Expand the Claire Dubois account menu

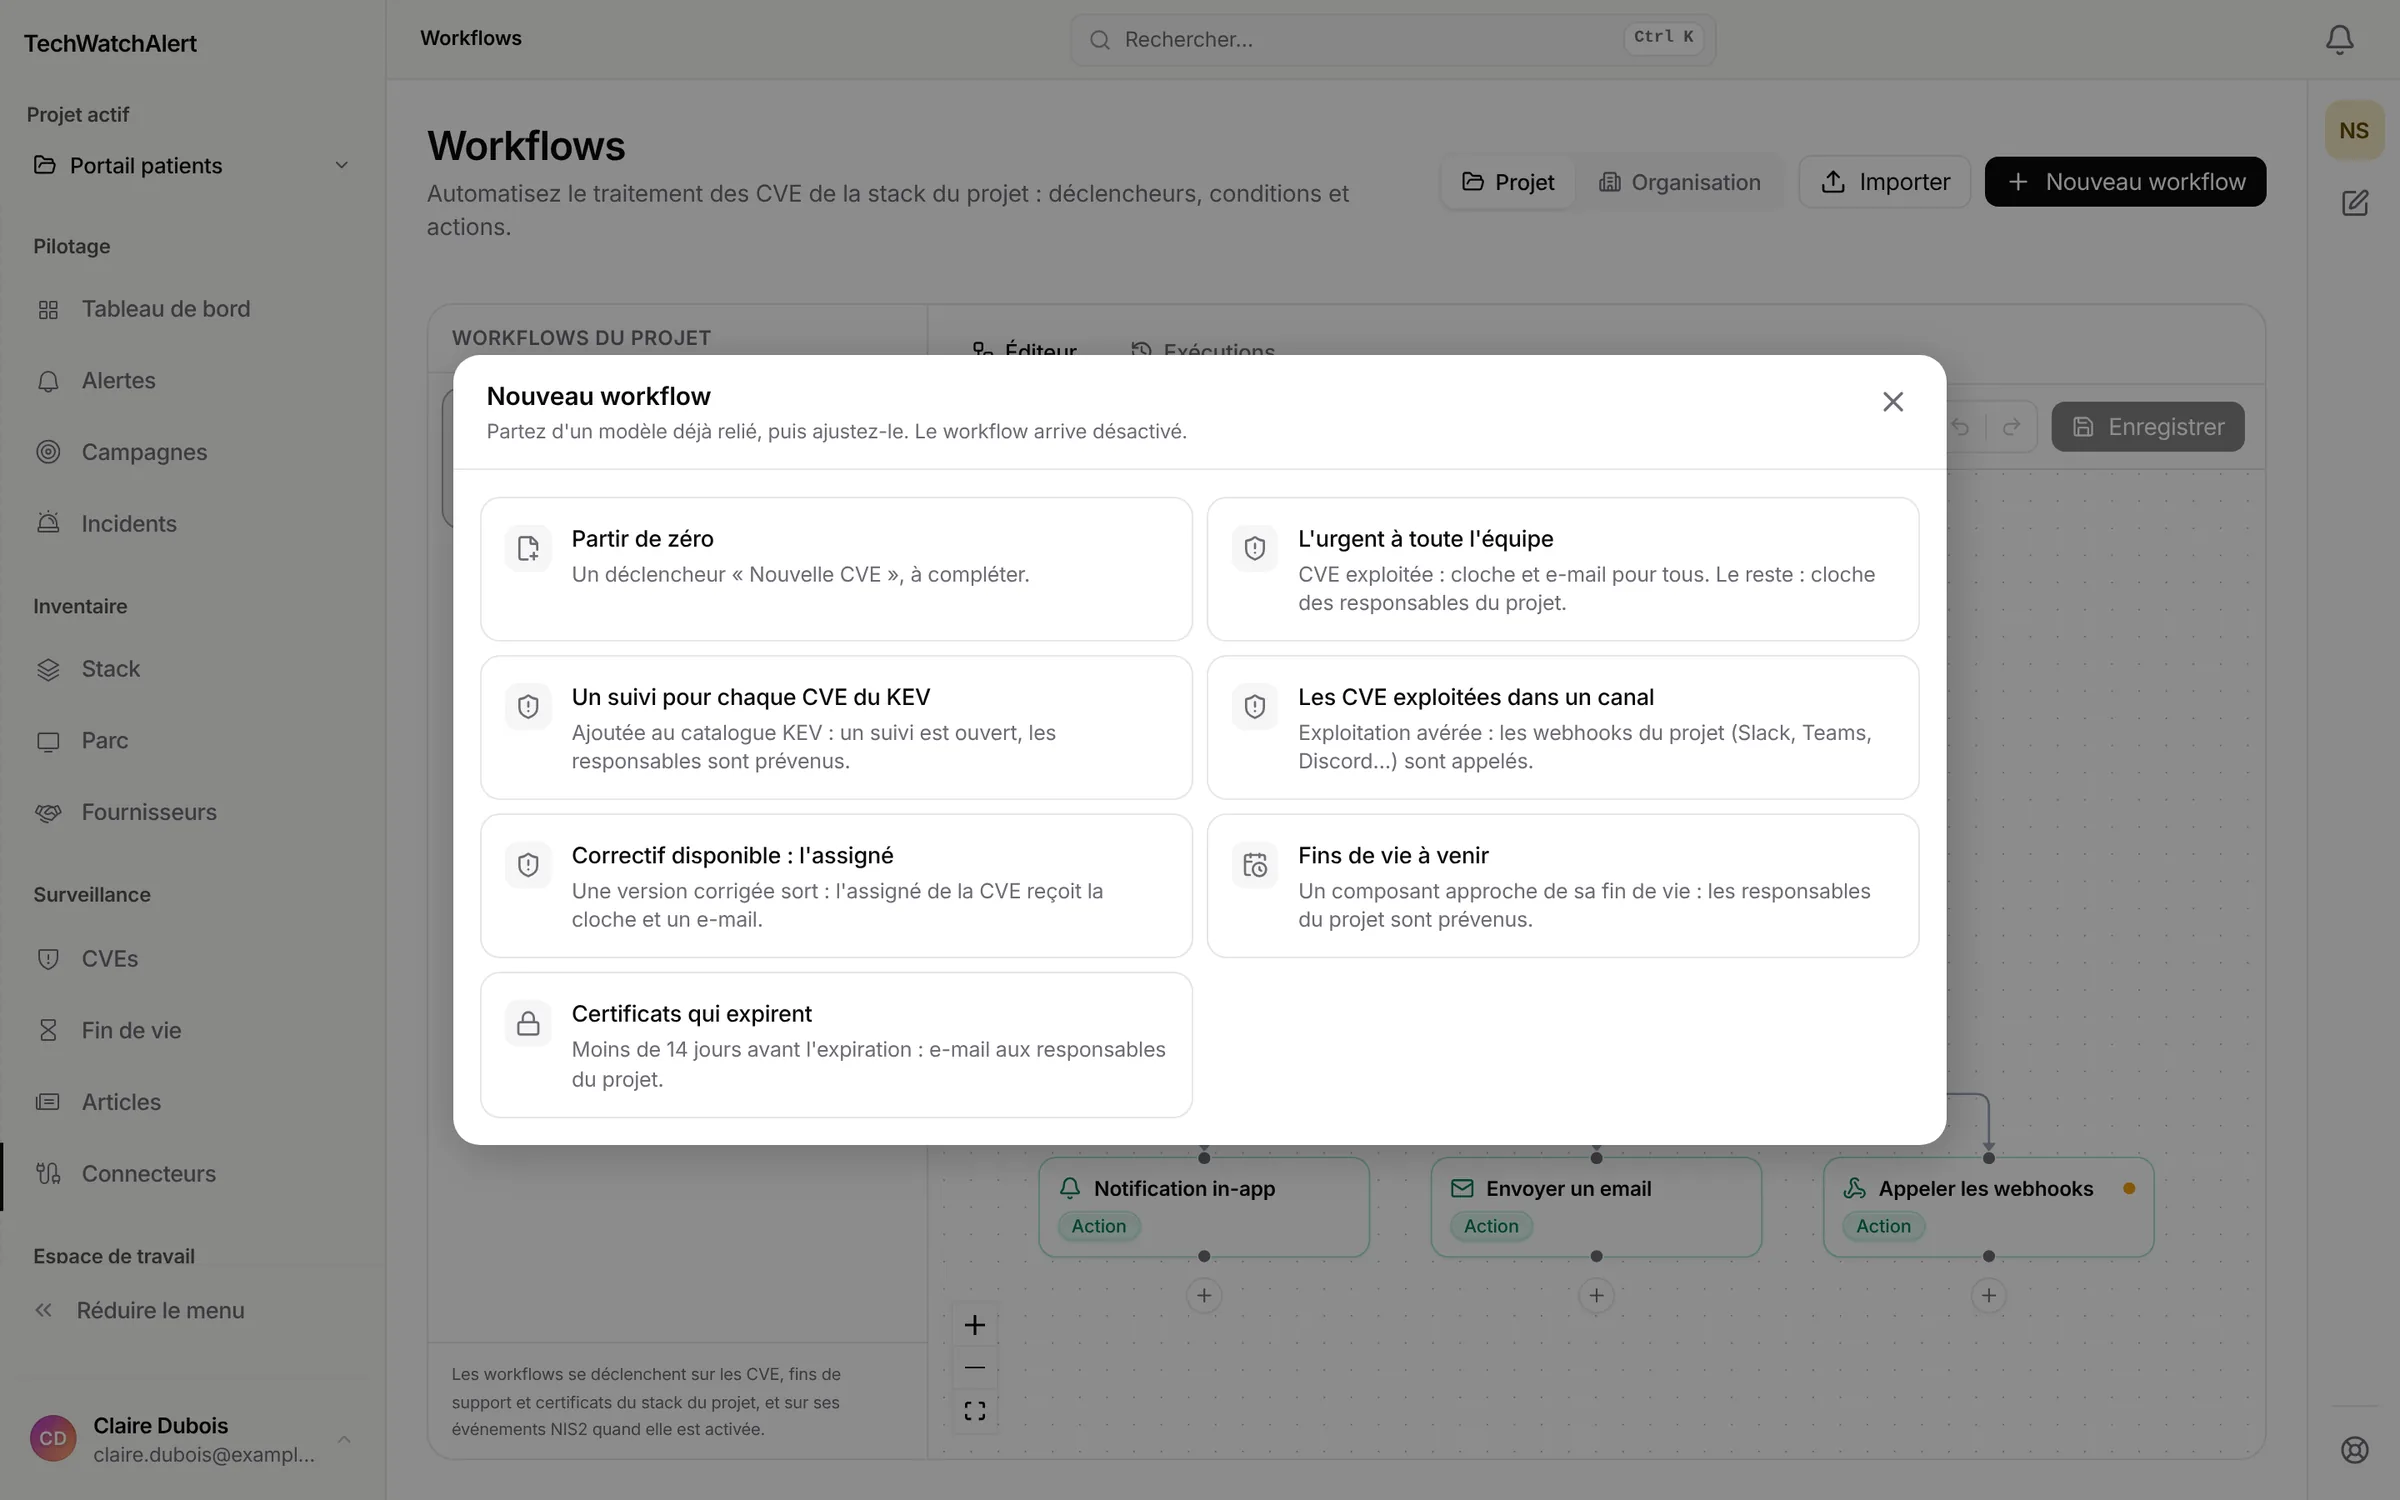click(x=192, y=1439)
